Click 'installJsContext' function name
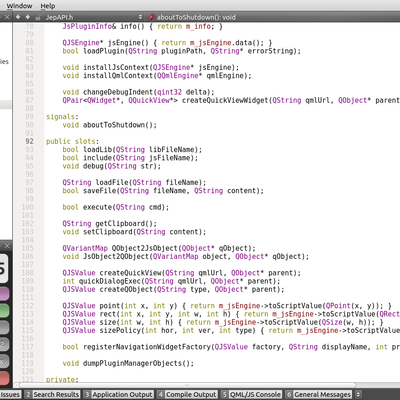 click(116, 67)
